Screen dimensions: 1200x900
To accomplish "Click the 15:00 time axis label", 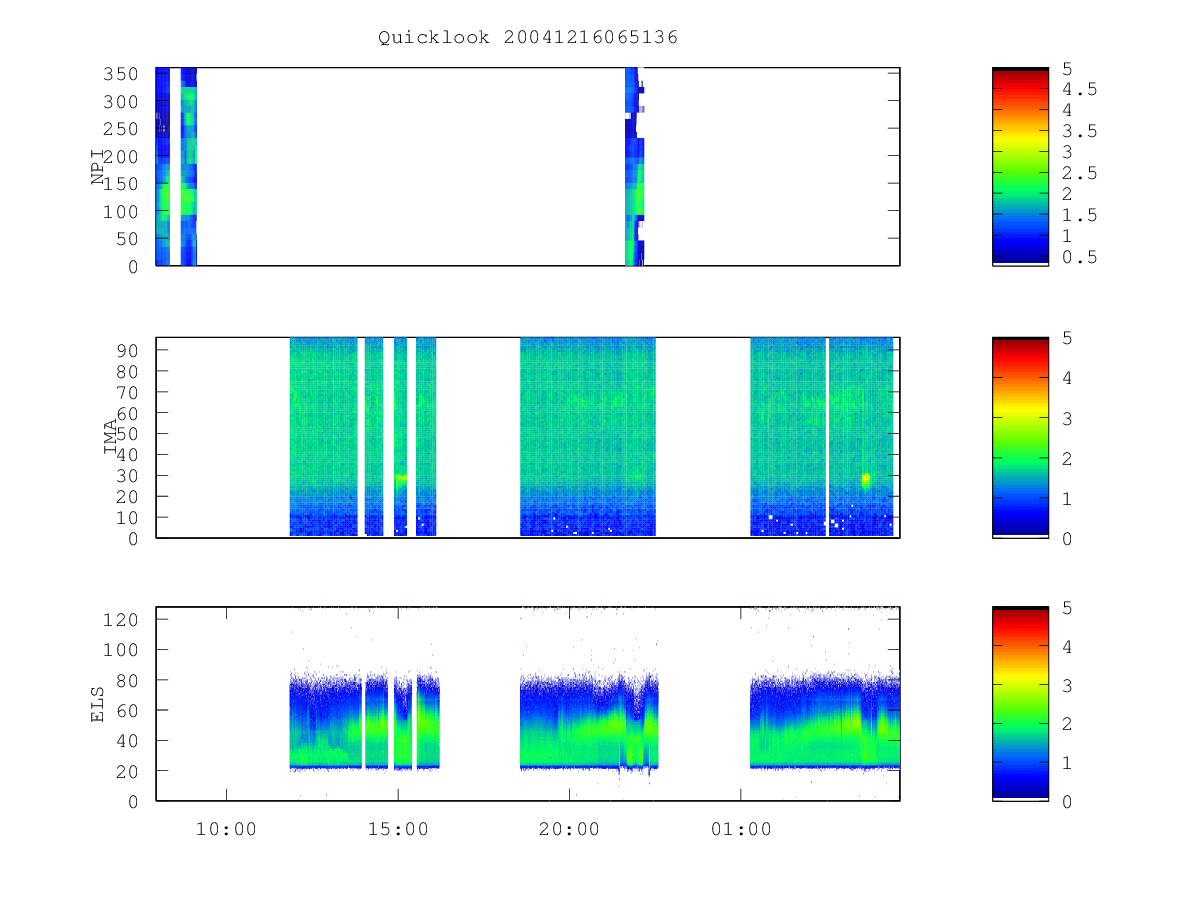I will (398, 829).
